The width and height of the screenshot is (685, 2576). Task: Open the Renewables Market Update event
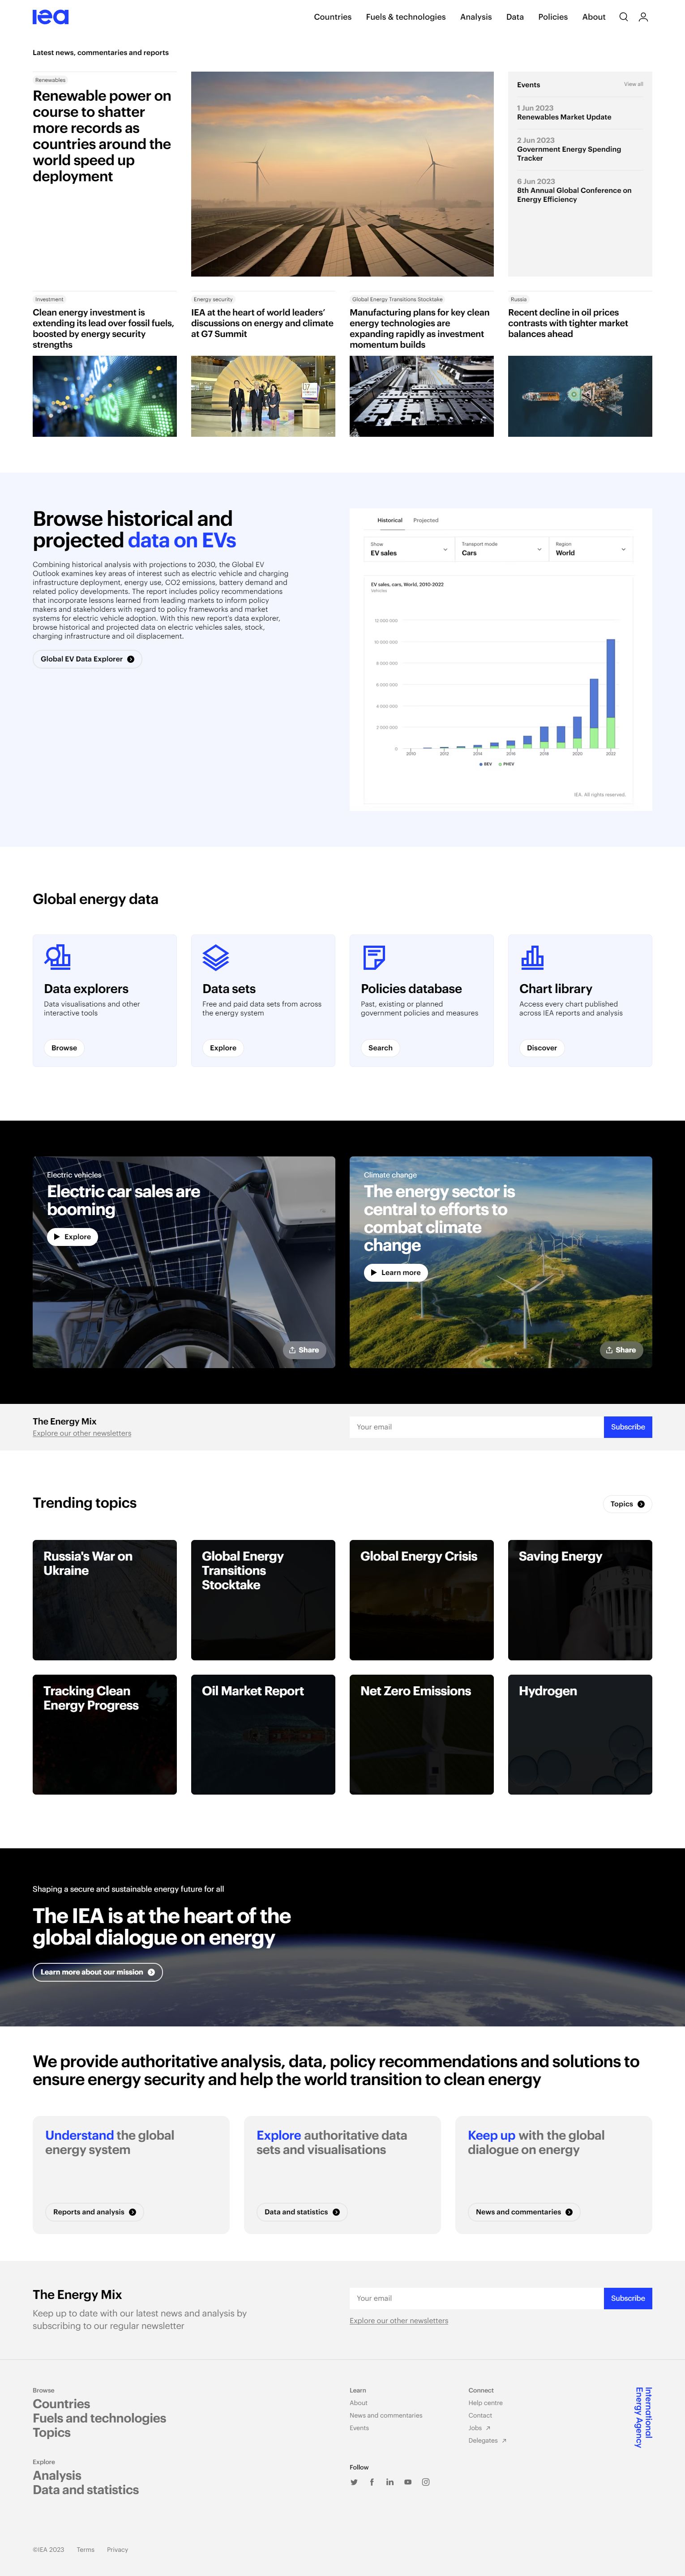click(564, 117)
